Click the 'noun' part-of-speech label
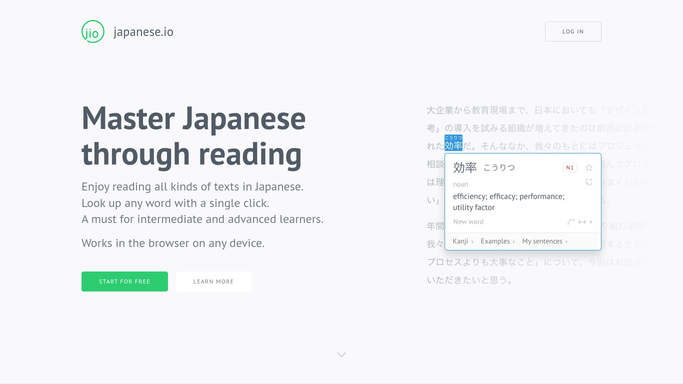Screen dimensions: 683x384 click(x=460, y=184)
